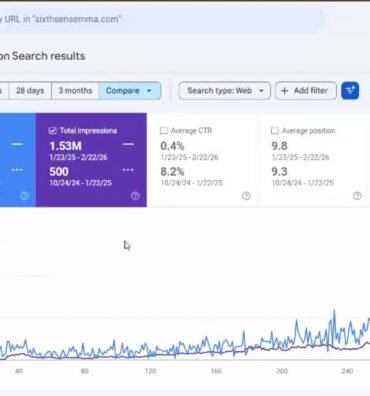370x396 pixels.
Task: Enable the Average position checkbox
Action: coord(275,131)
